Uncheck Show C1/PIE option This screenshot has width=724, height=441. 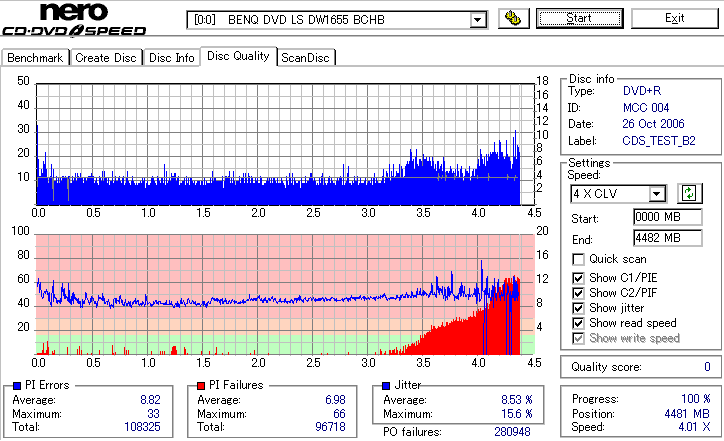pyautogui.click(x=578, y=278)
